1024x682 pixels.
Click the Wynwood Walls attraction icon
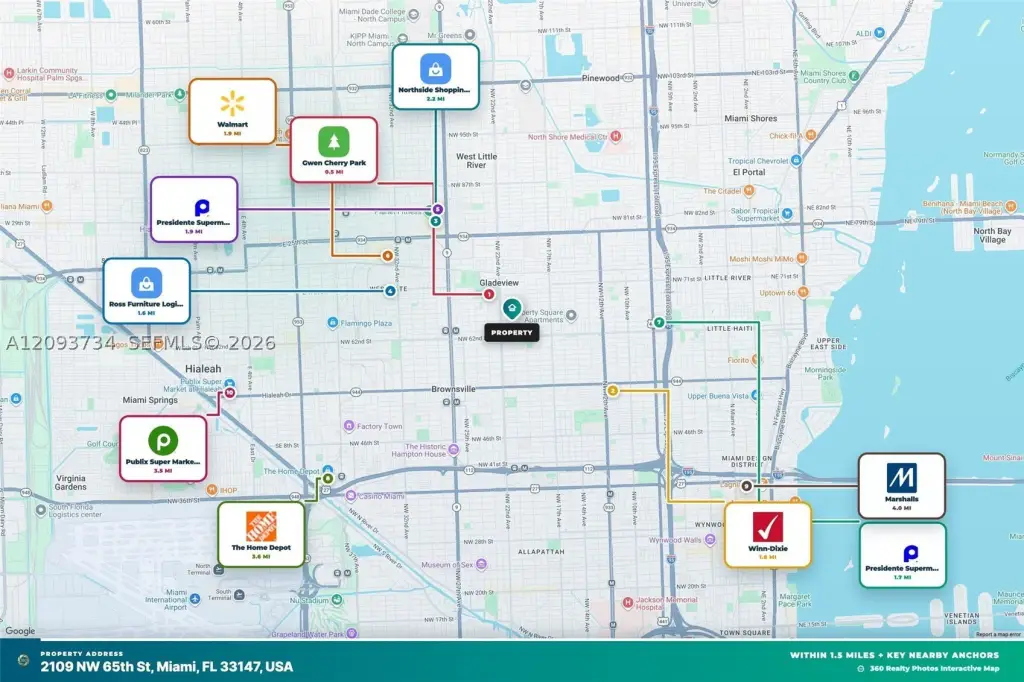(x=710, y=540)
